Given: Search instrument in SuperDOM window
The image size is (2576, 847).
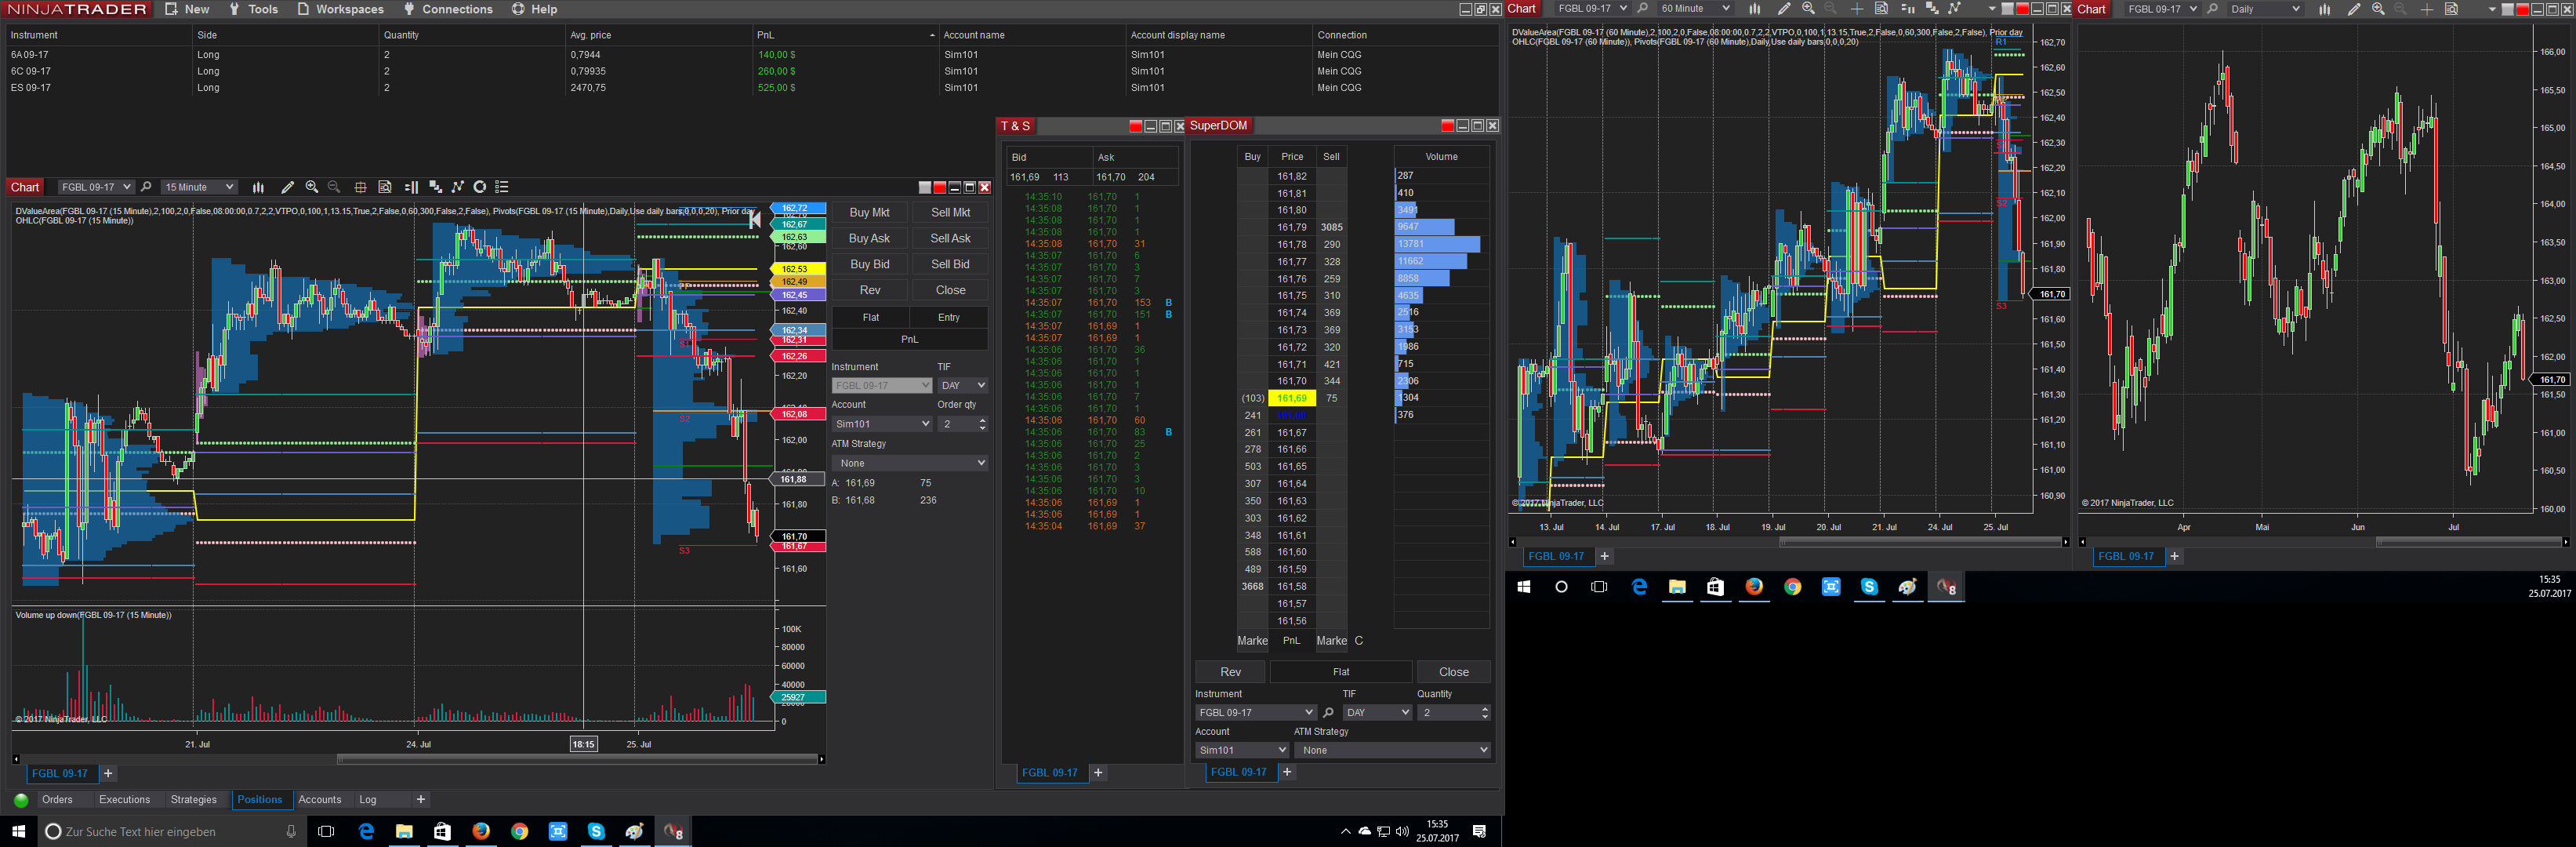Looking at the screenshot, I should tap(1328, 713).
